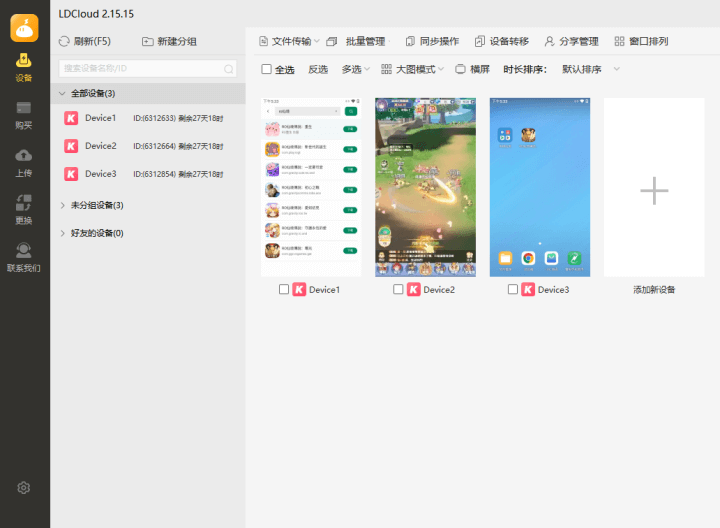Viewport: 720px width, 528px height.
Task: Click the 上传 (Upload) cloud icon
Action: click(24, 155)
